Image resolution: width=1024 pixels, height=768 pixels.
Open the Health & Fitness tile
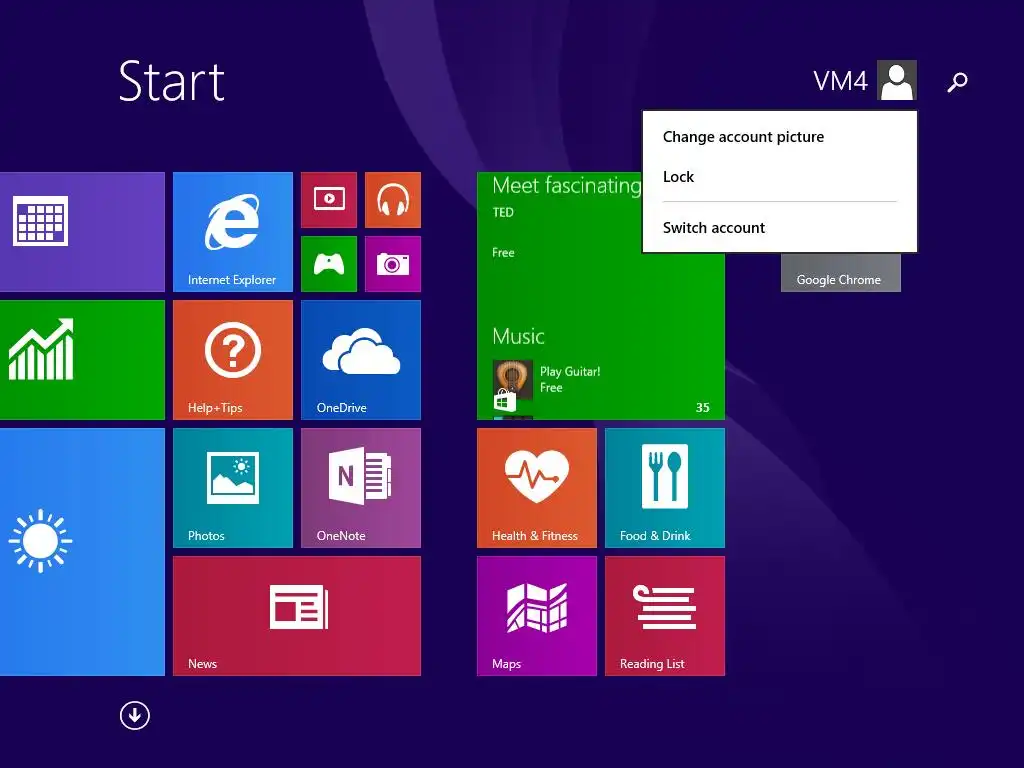537,488
